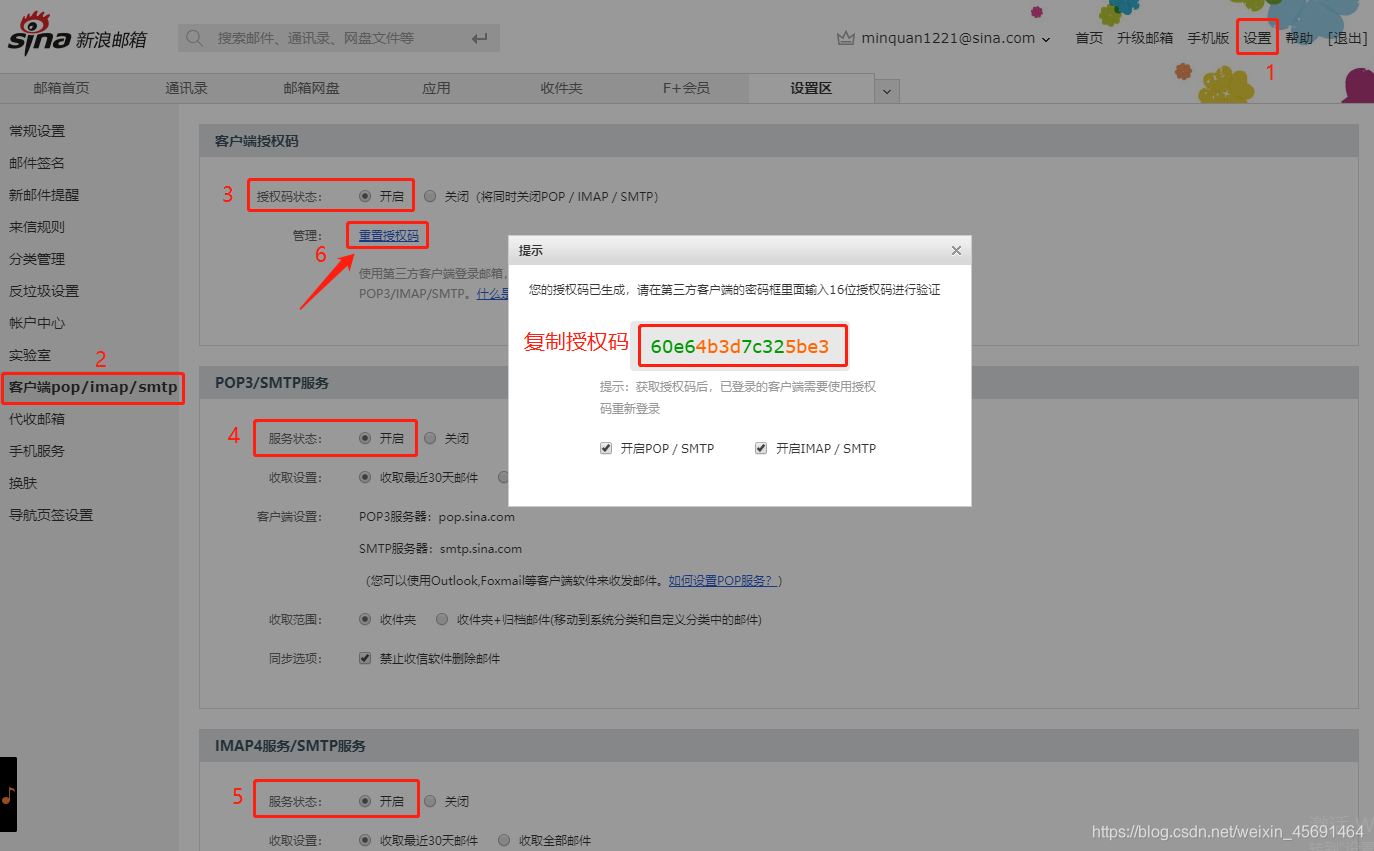Click the pop.sina.com server text
The height and width of the screenshot is (851, 1374).
477,517
